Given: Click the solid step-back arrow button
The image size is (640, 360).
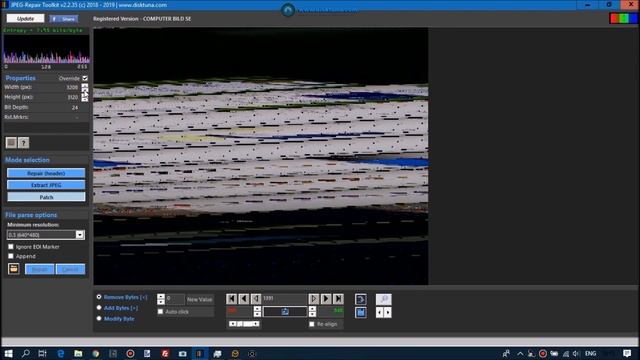Looking at the screenshot, I should coord(244,299).
